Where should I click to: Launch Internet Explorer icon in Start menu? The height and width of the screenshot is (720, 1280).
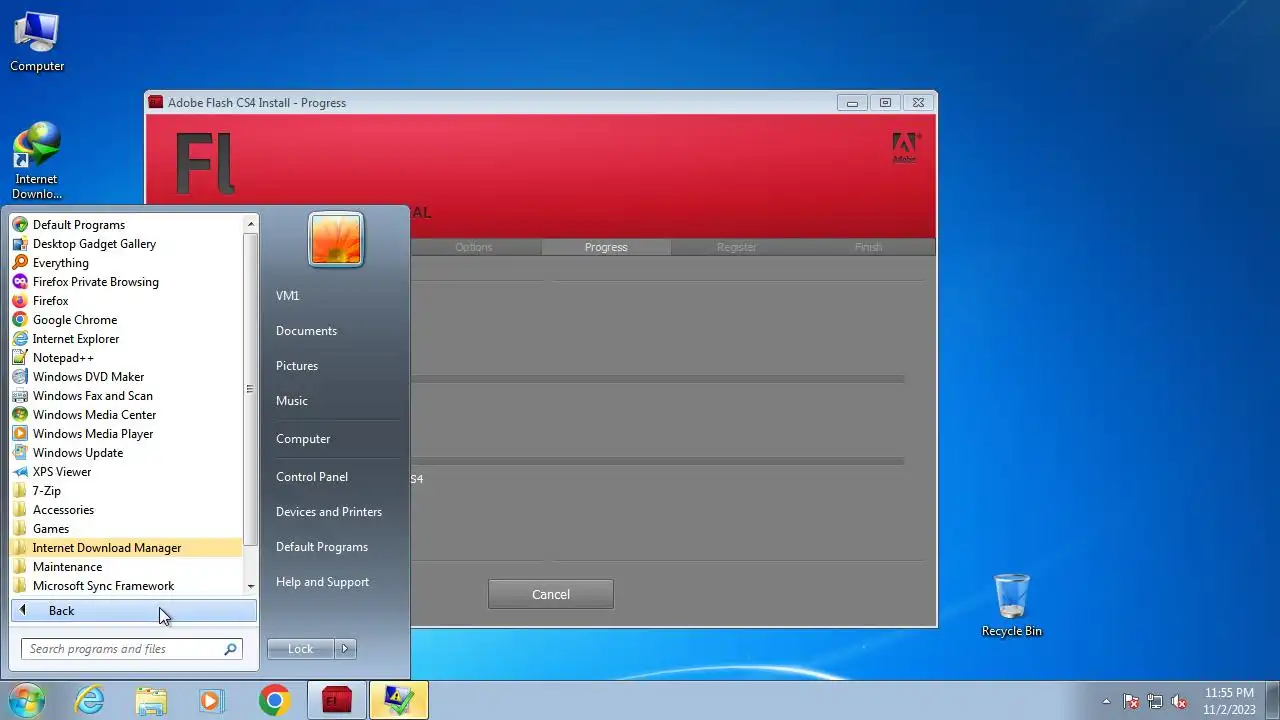(19, 339)
